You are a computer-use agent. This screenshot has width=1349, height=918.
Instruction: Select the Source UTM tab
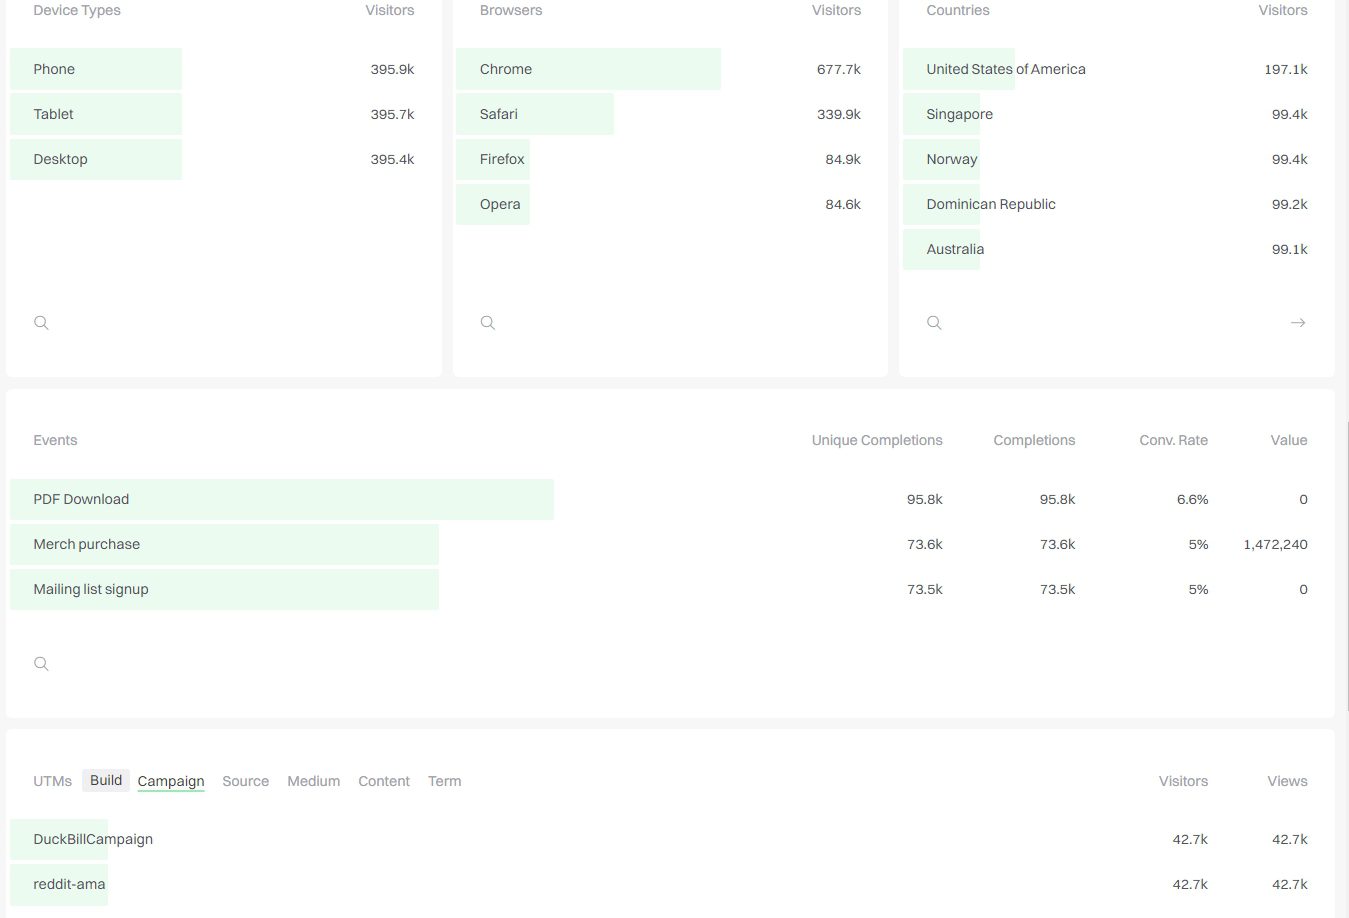246,781
